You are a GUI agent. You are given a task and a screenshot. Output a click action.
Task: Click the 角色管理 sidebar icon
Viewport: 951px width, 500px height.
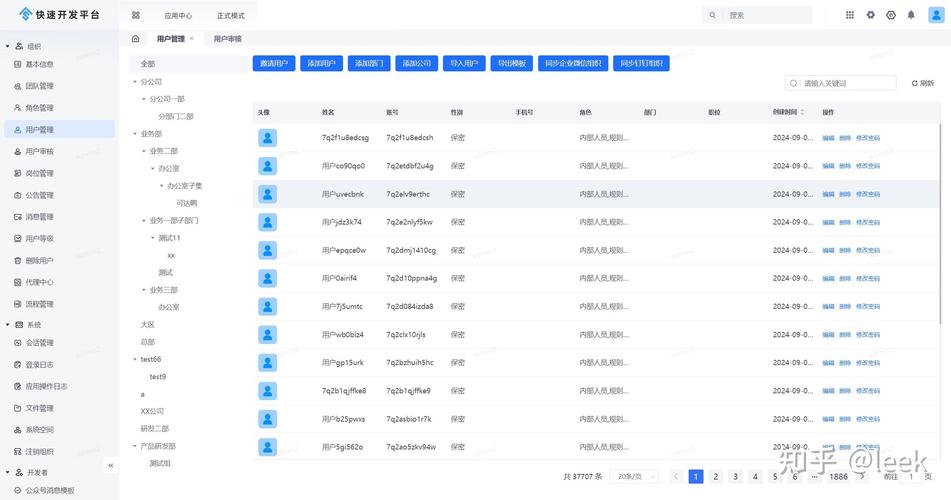[x=18, y=108]
